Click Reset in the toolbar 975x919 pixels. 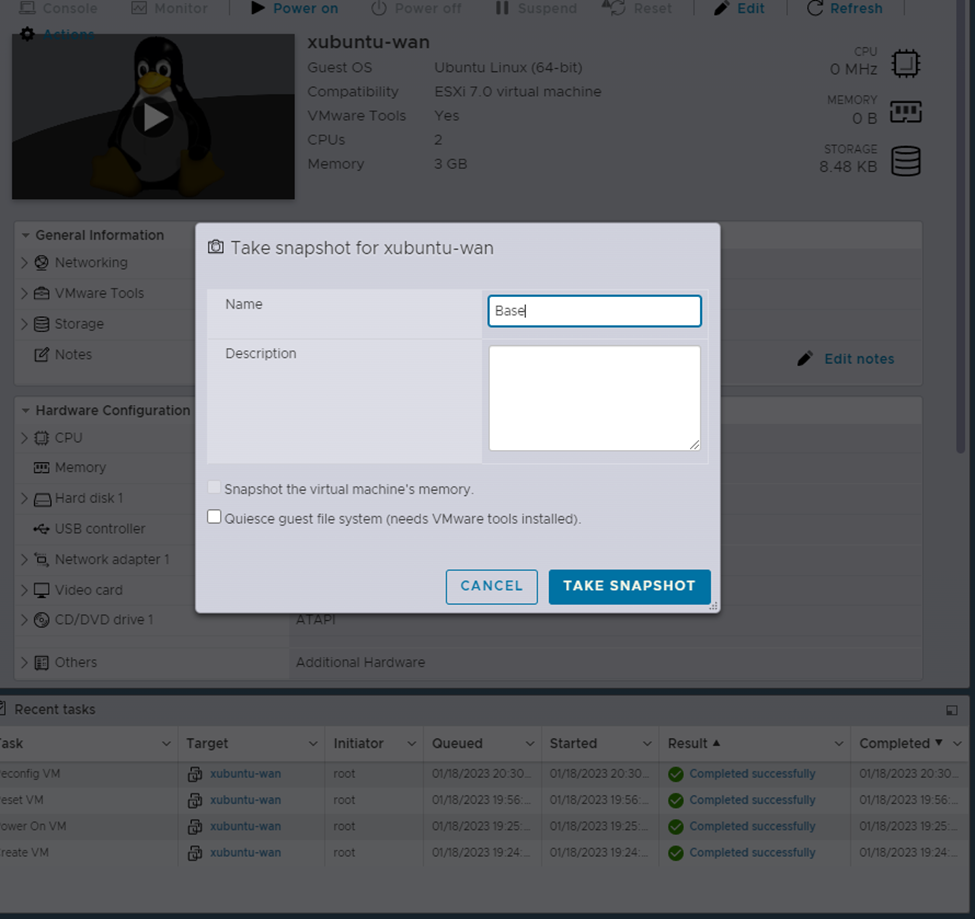637,8
